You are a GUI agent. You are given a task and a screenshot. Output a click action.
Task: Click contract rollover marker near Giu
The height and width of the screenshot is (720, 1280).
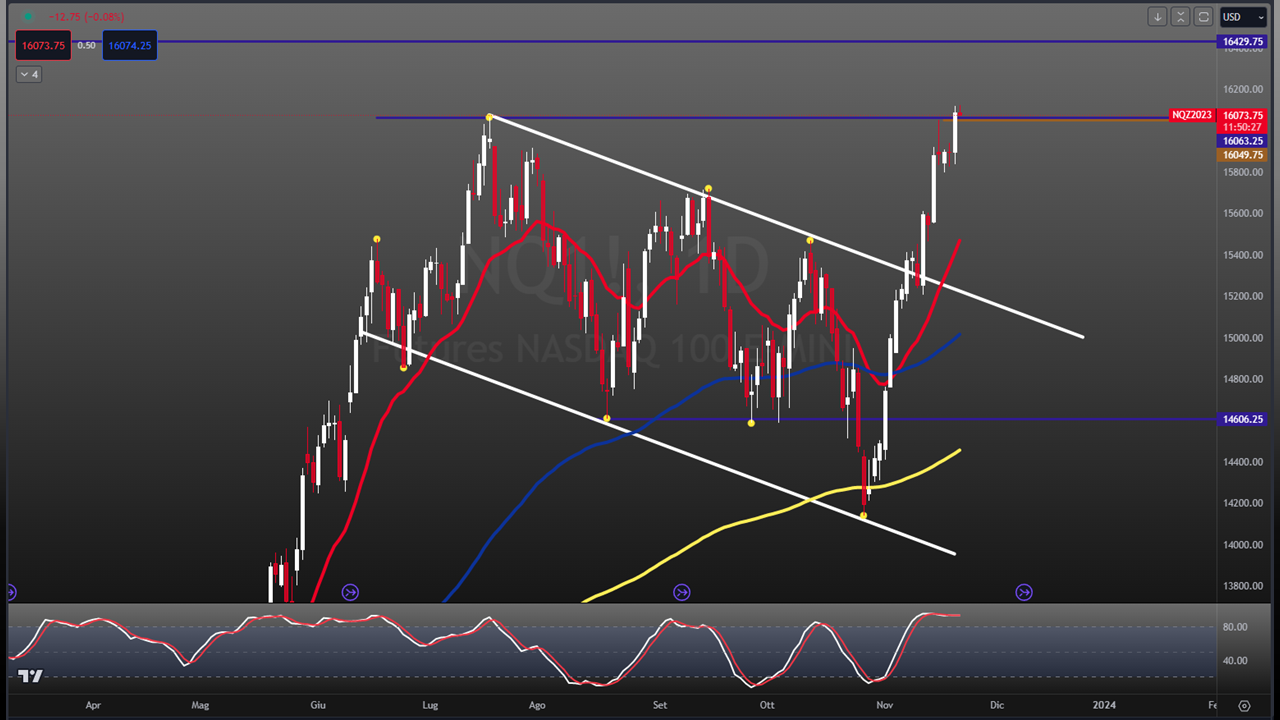[x=350, y=592]
